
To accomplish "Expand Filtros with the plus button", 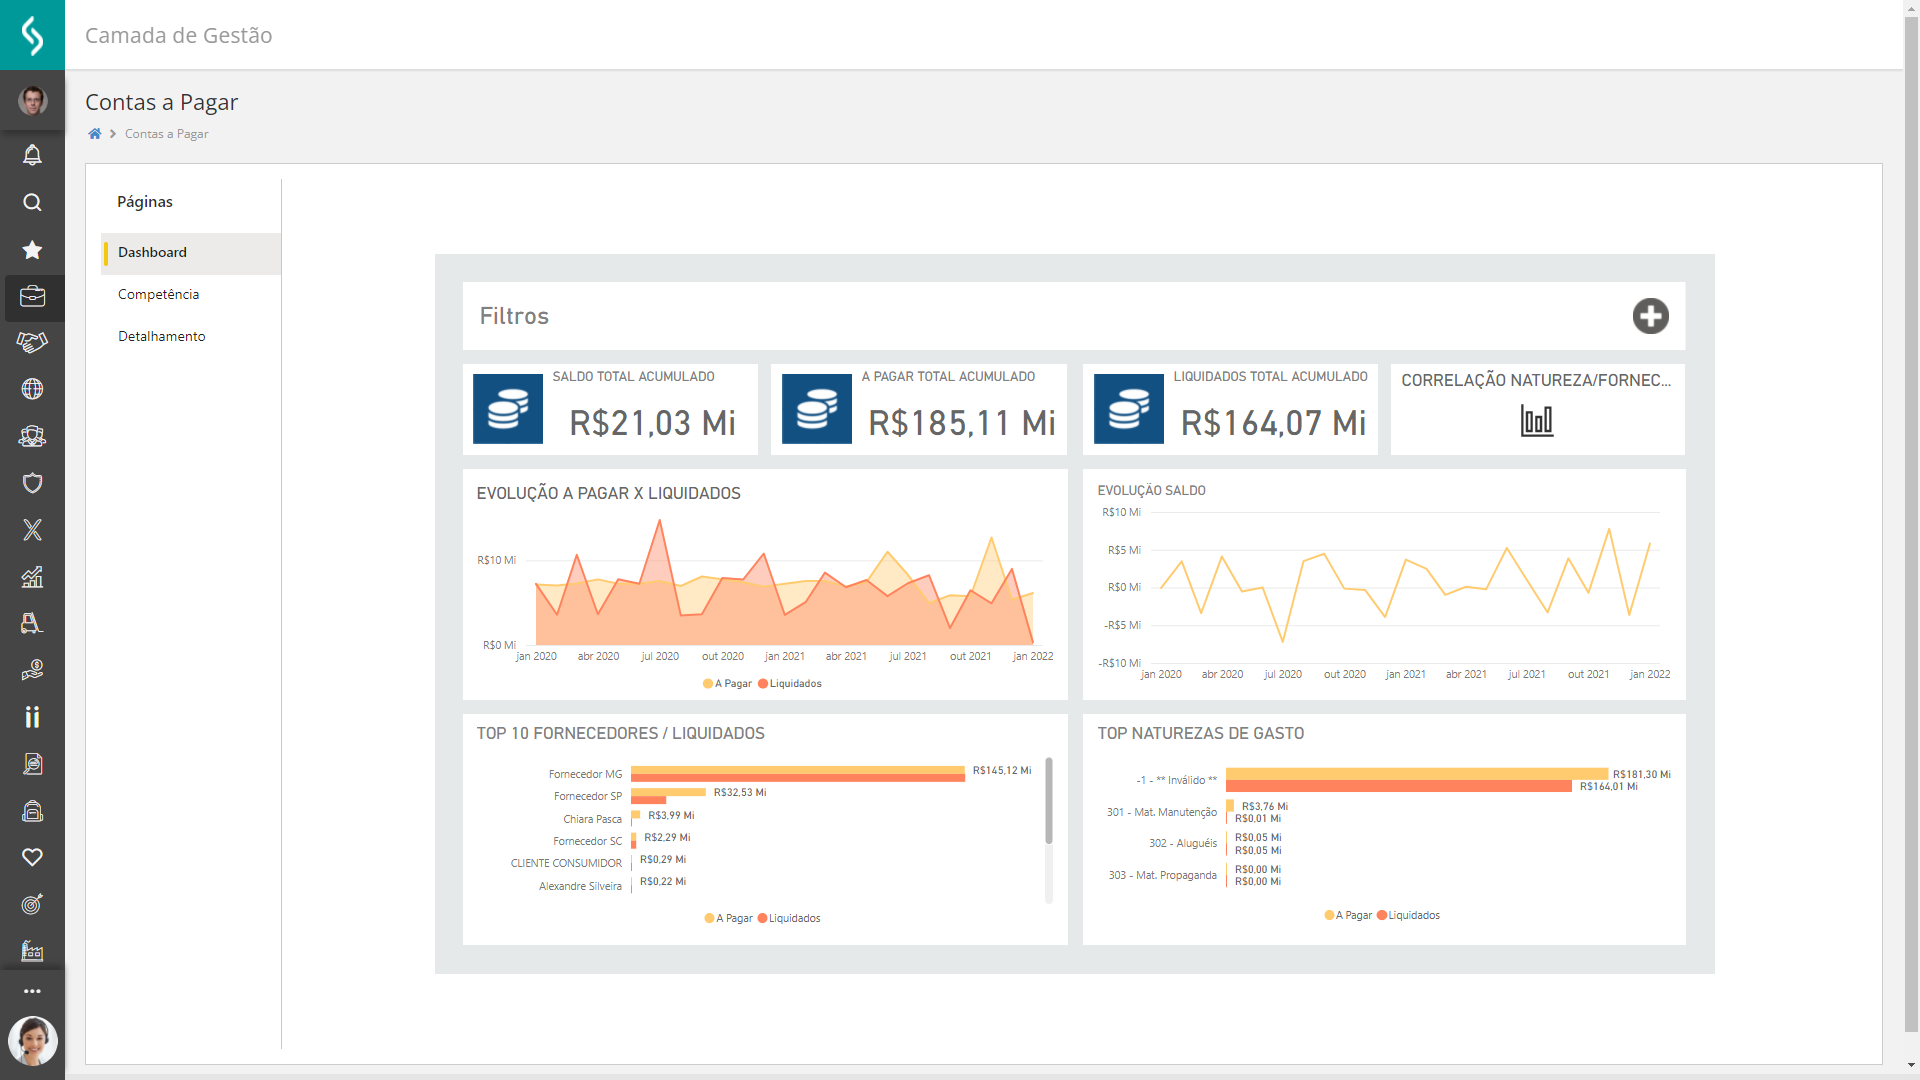I will click(1650, 316).
